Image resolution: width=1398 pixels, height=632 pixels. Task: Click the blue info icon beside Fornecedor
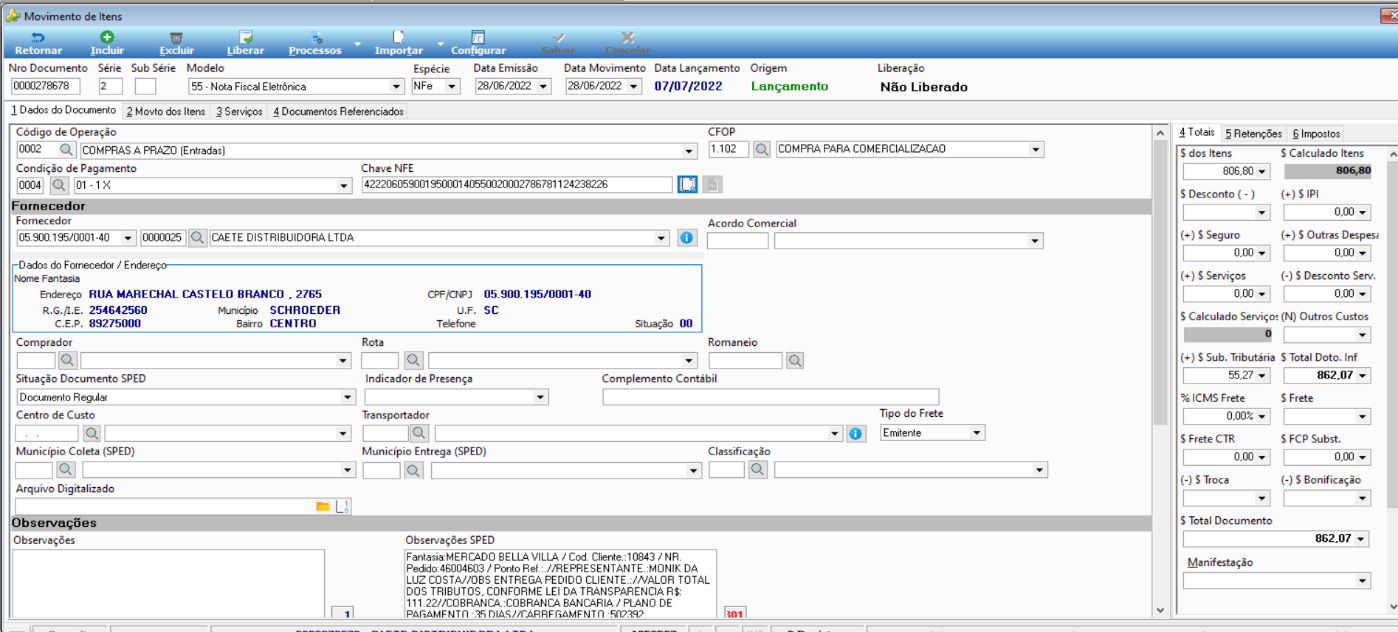coord(686,238)
